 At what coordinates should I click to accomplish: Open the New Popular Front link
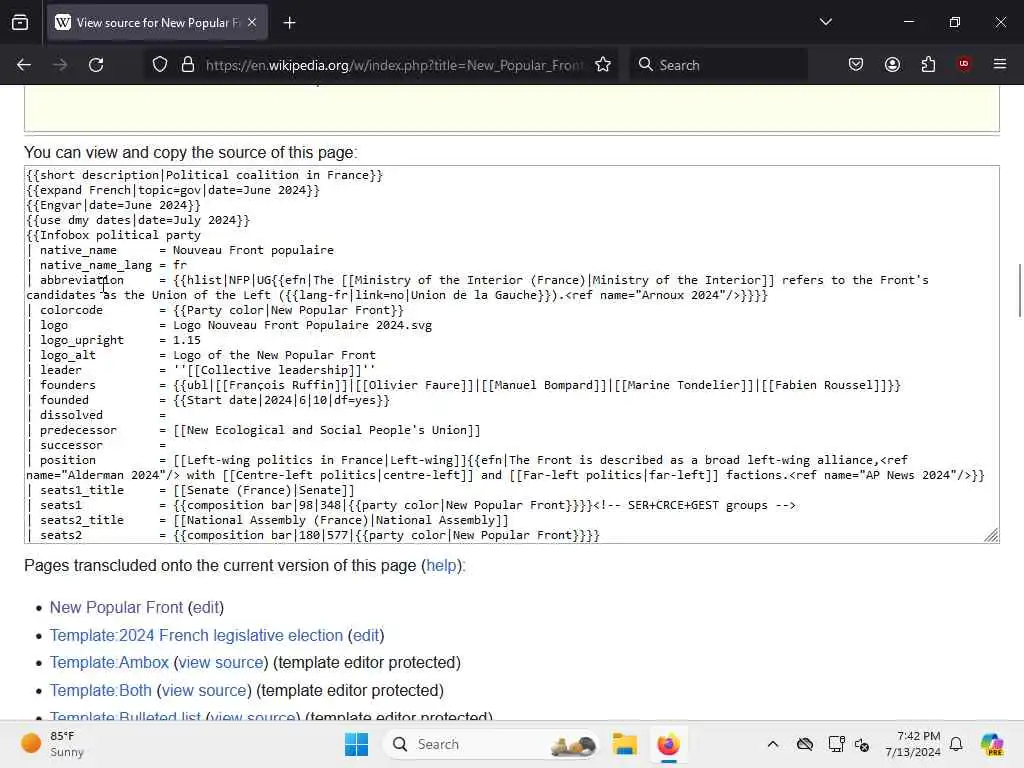tap(116, 607)
